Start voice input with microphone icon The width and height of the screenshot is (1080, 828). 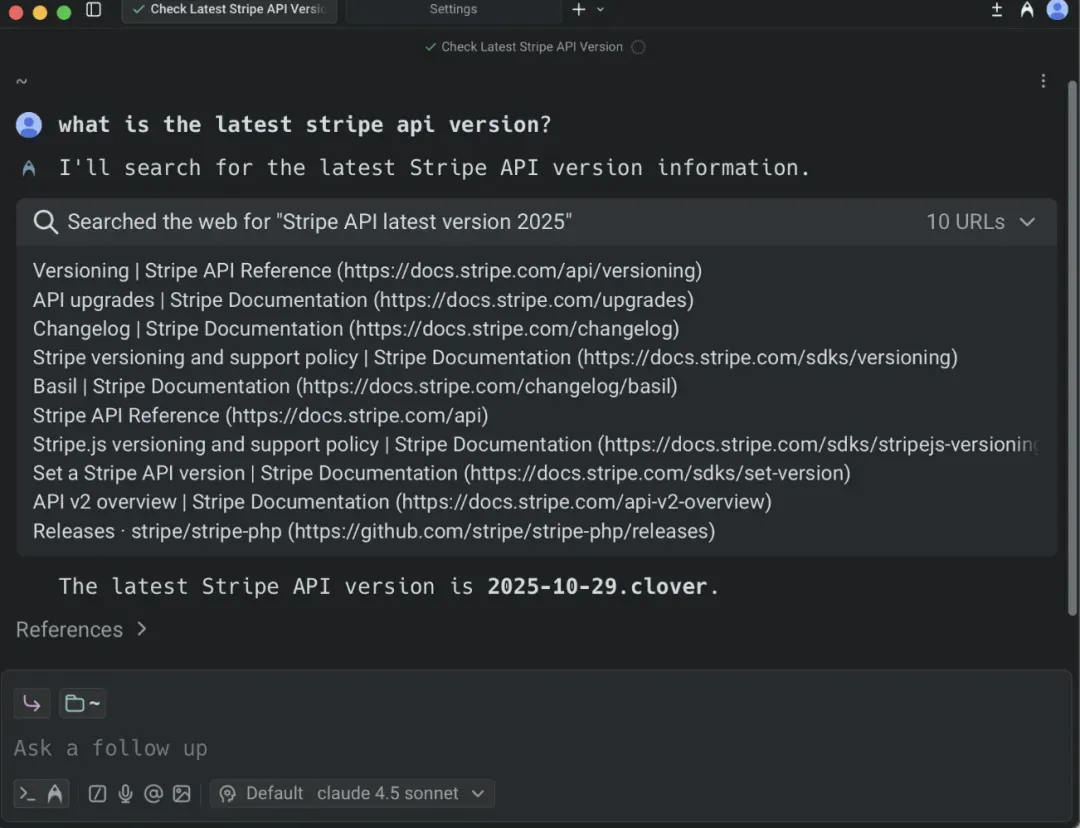(x=125, y=794)
